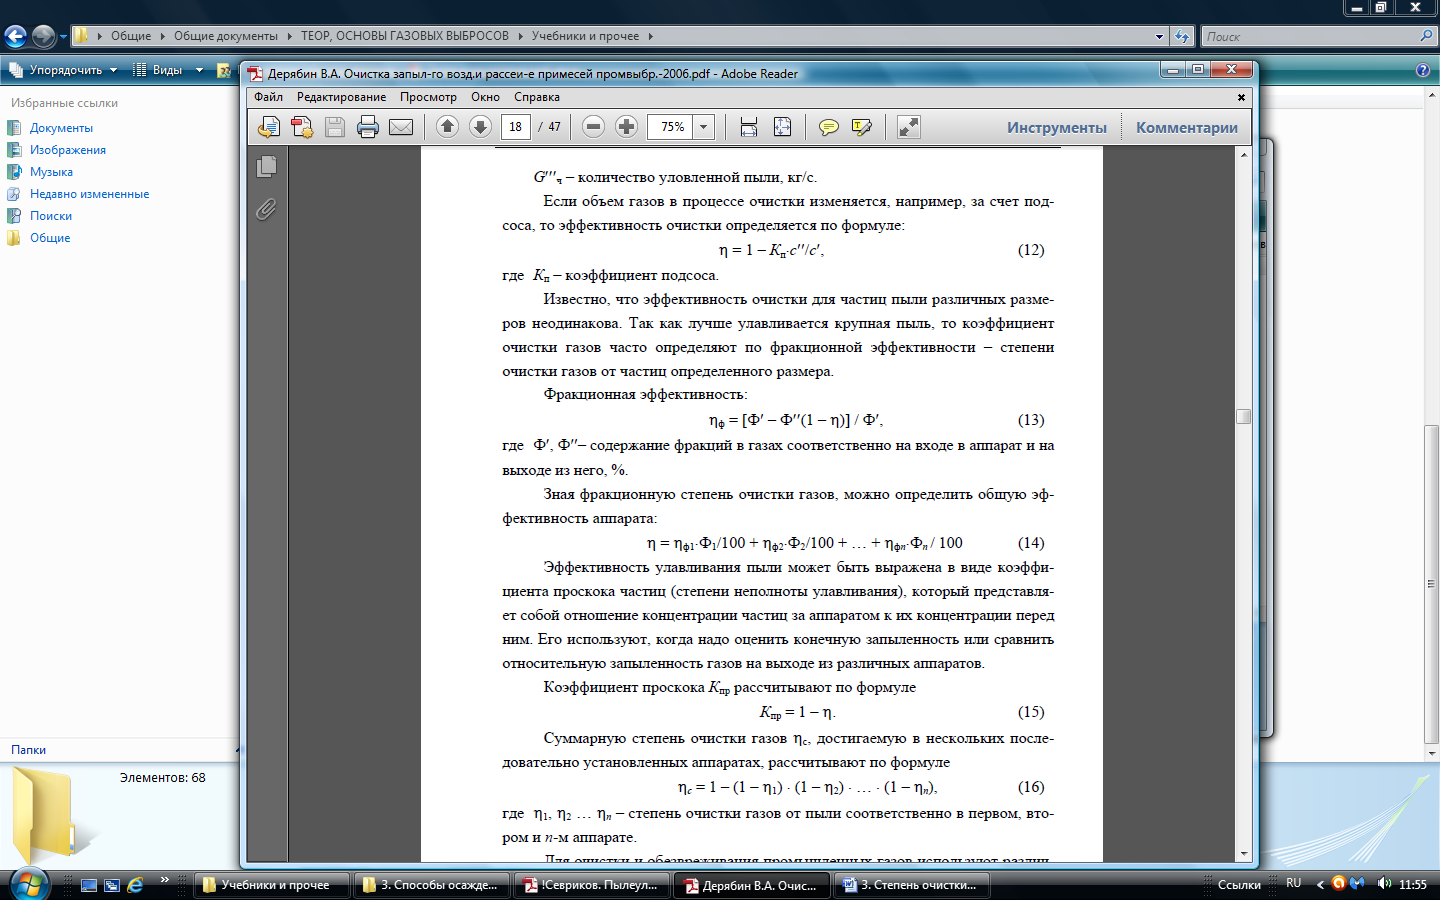Switch to 3. Способы осажде... taskbar button
Screen dimensions: 1440x900
[432, 885]
